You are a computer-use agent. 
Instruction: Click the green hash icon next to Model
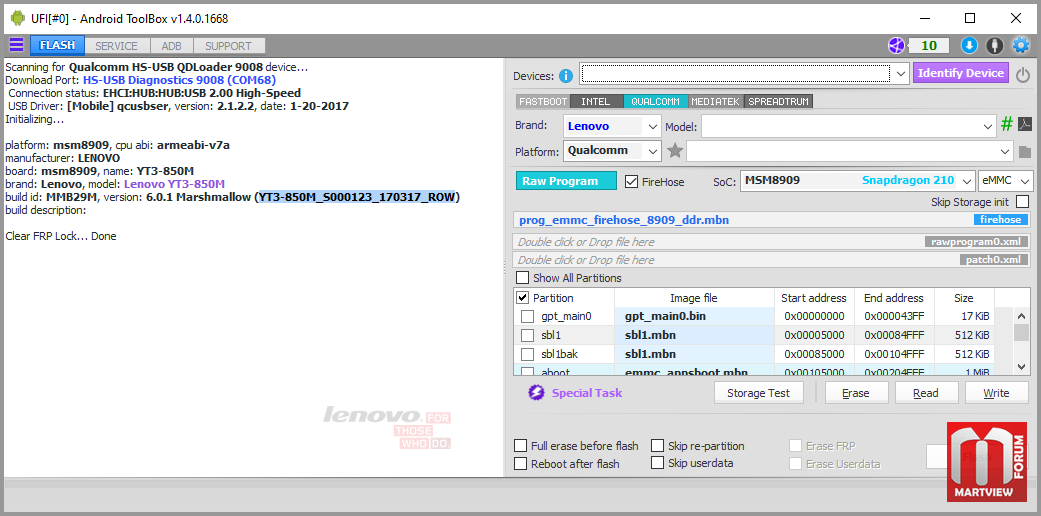1007,124
